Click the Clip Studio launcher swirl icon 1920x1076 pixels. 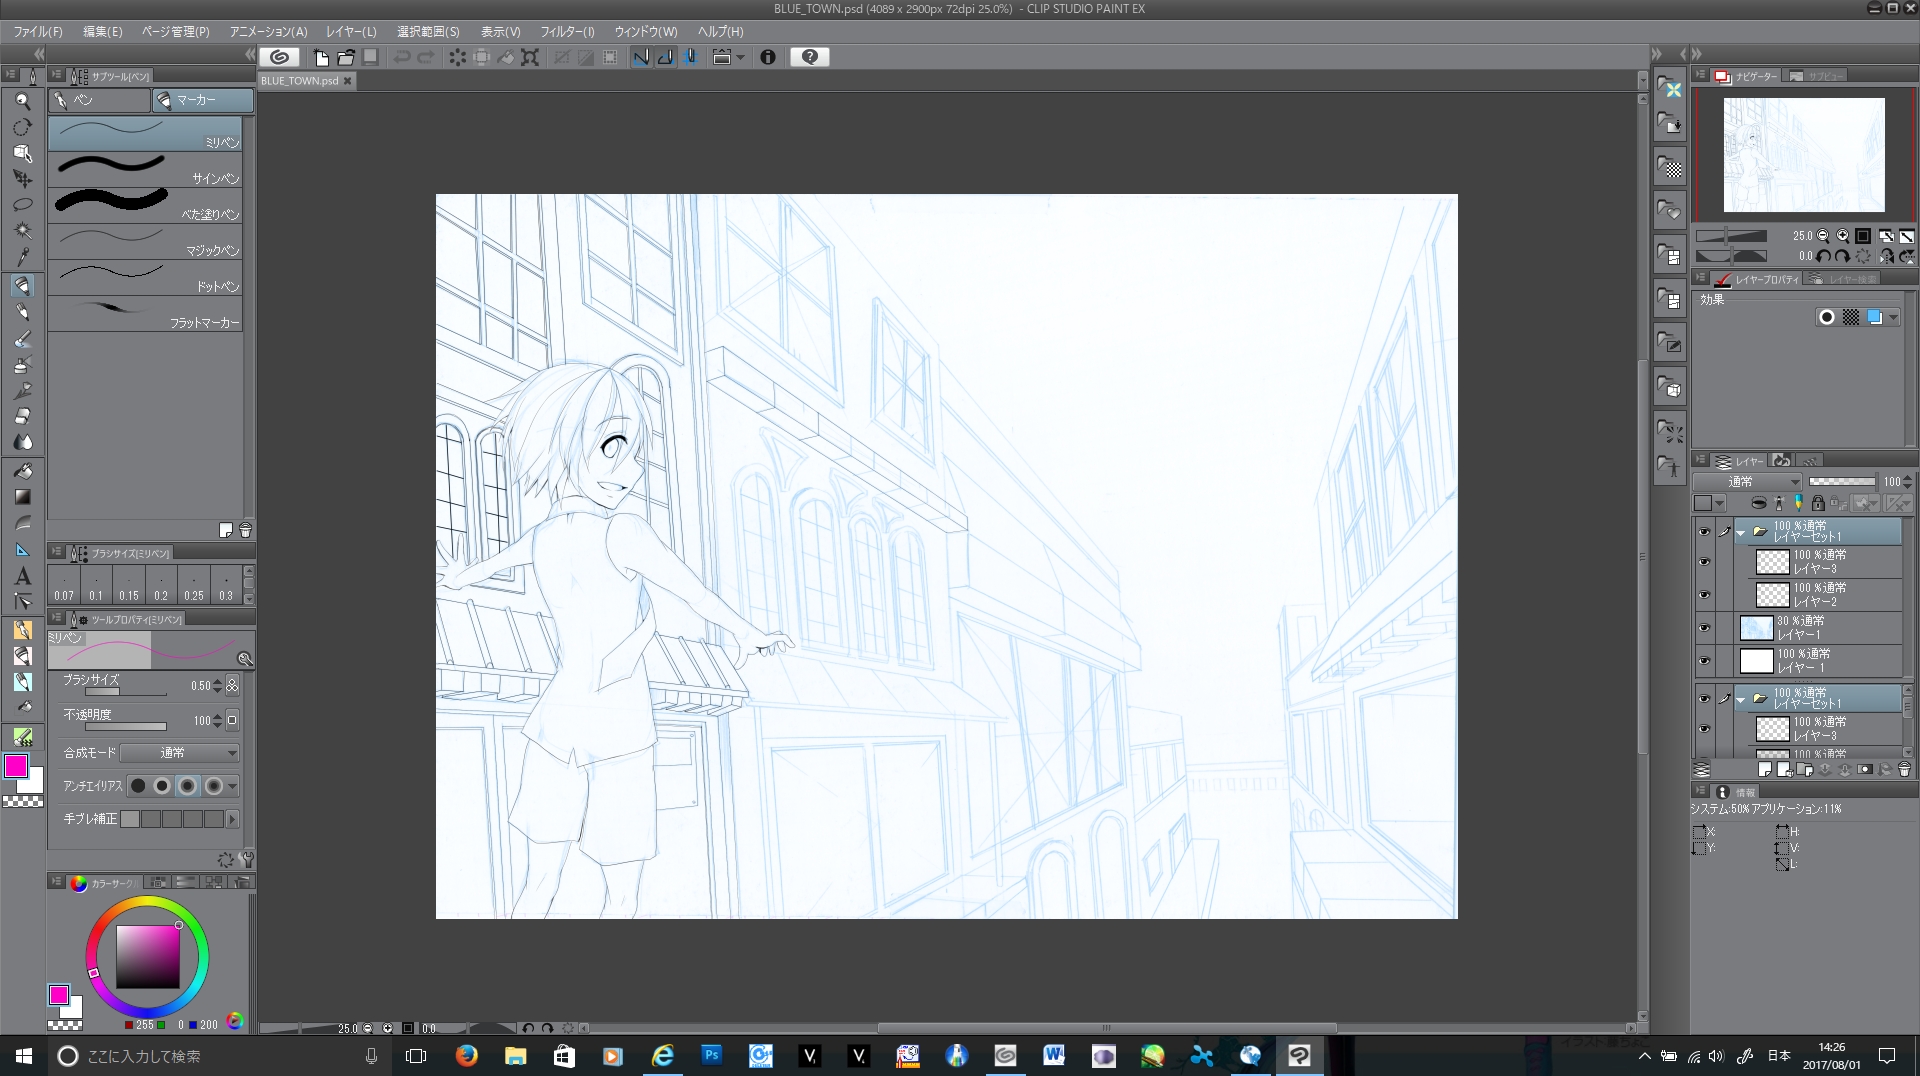[x=280, y=57]
